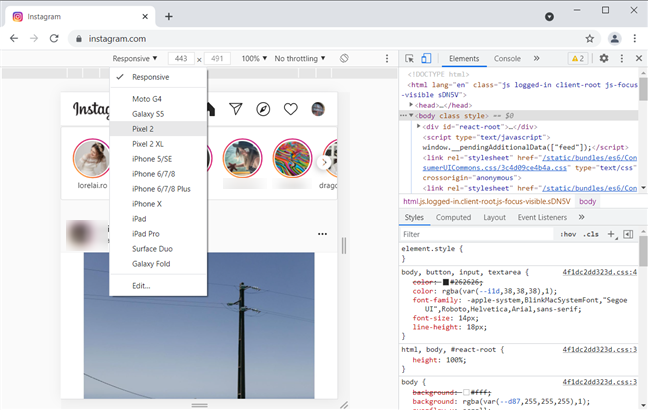Click the inspect element picker icon

pyautogui.click(x=407, y=59)
